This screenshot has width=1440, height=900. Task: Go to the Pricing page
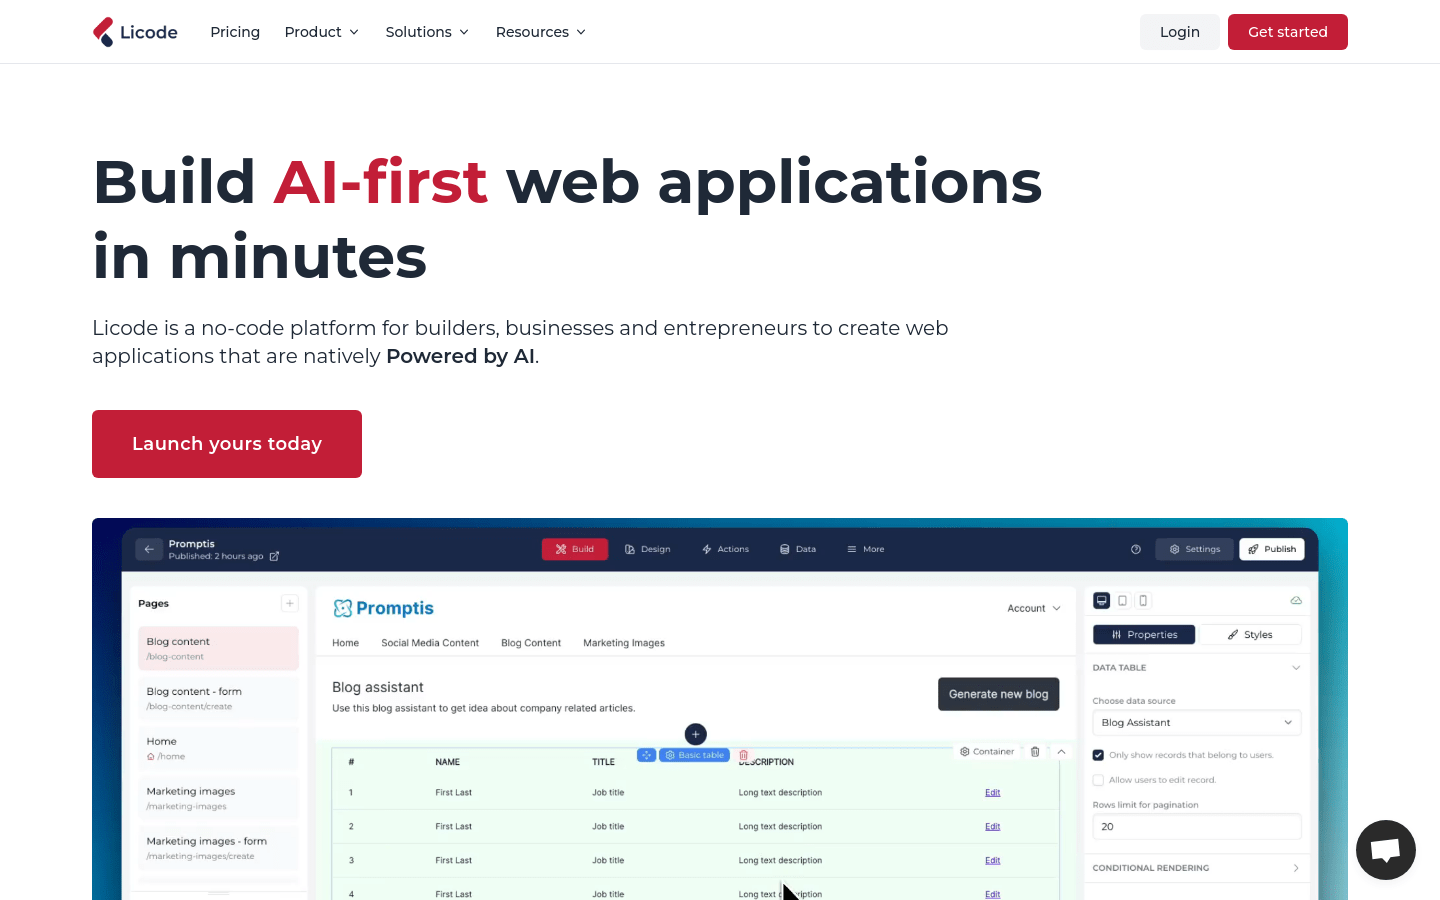click(235, 32)
